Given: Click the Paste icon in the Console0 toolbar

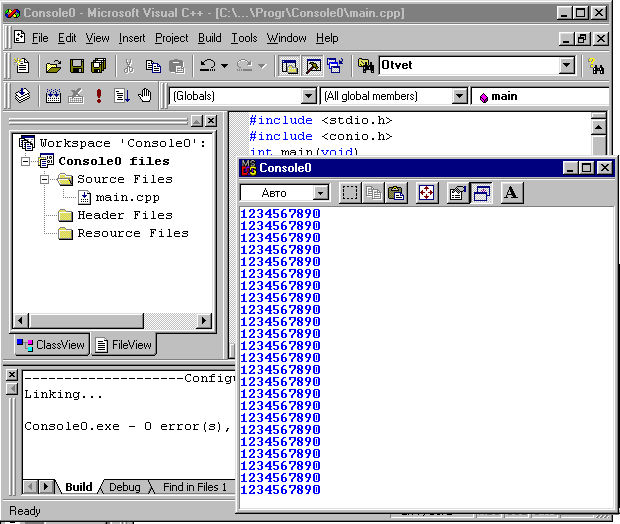Looking at the screenshot, I should click(396, 193).
